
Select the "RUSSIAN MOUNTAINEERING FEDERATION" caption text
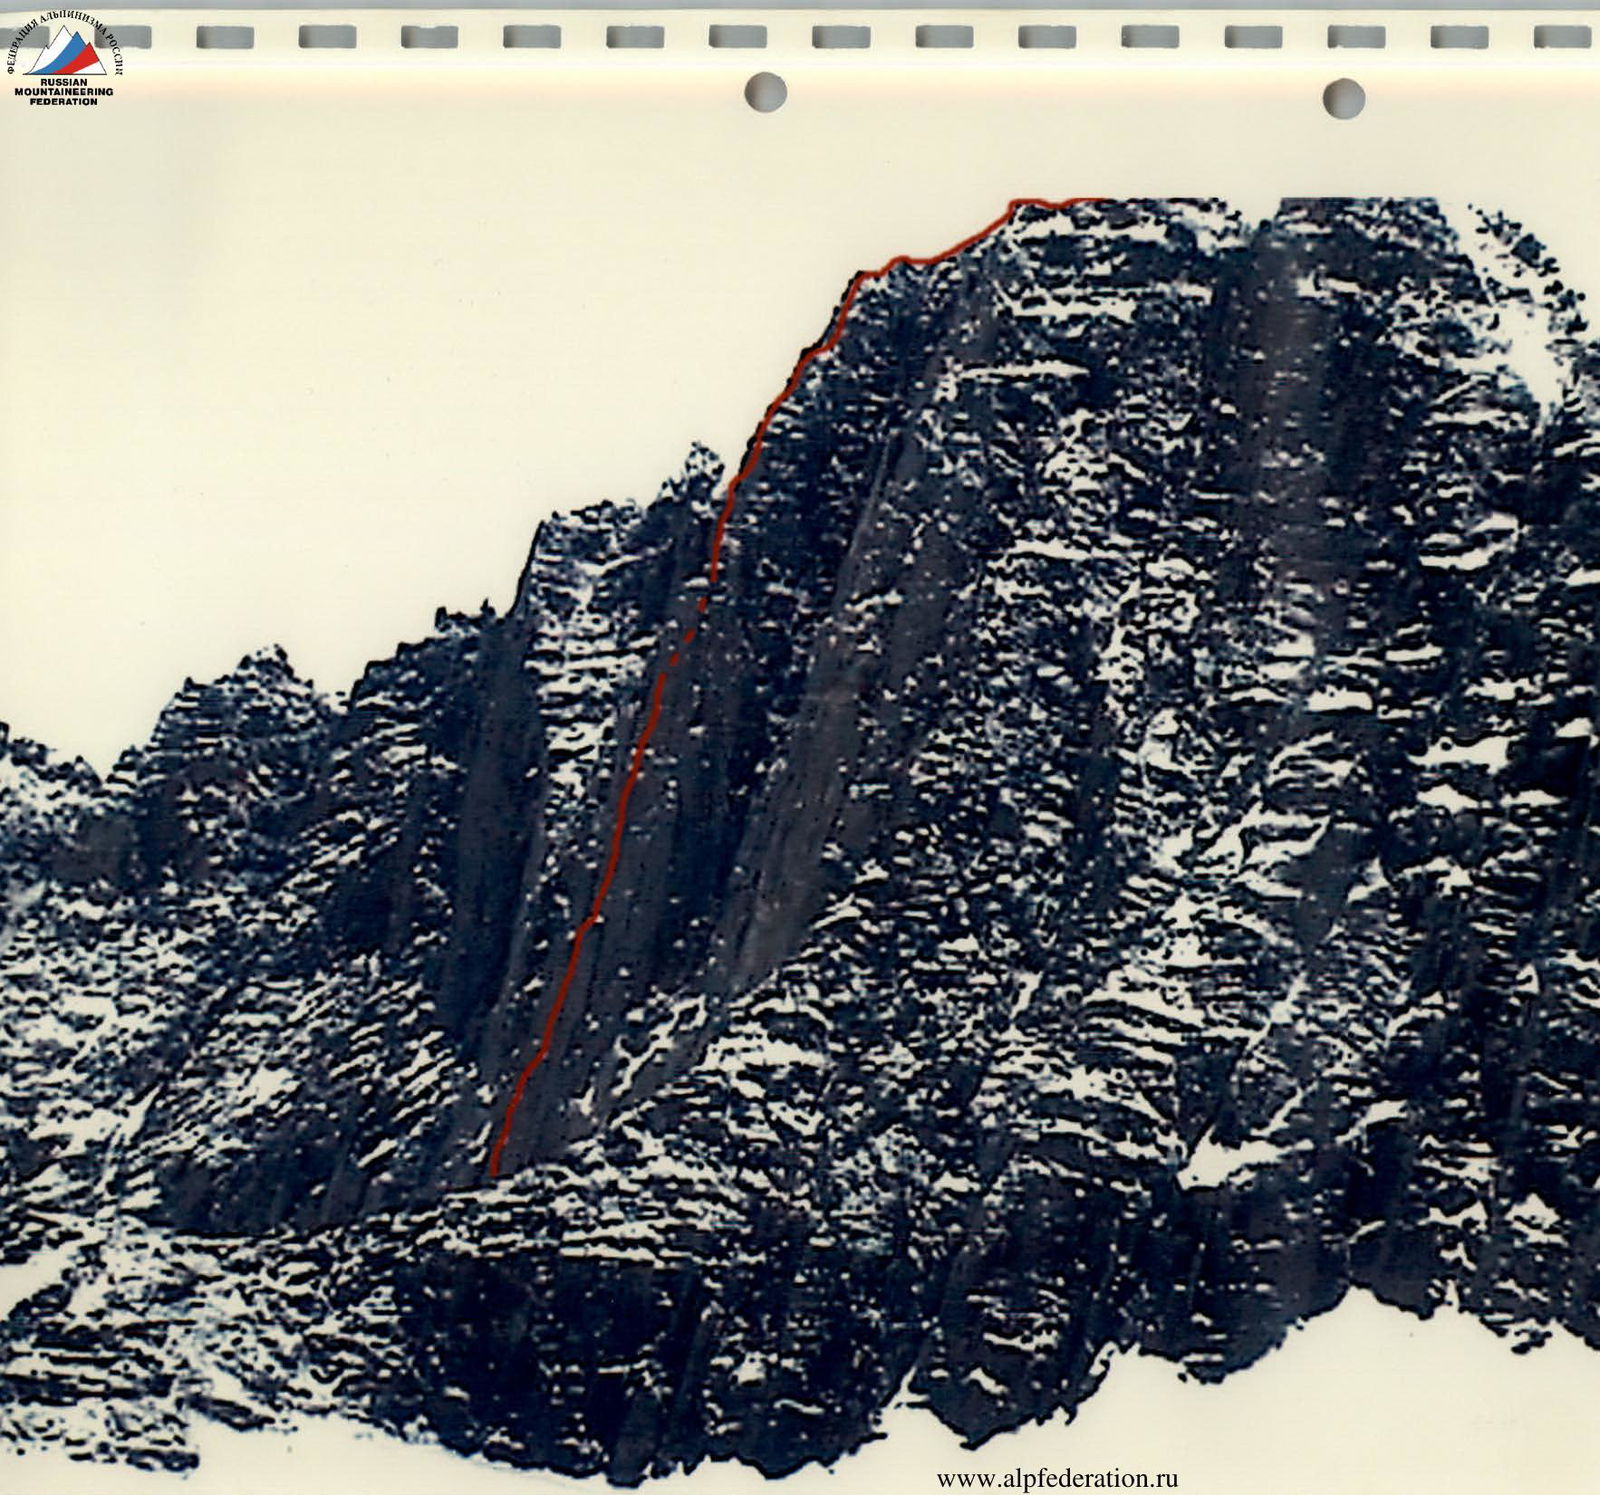click(x=64, y=92)
